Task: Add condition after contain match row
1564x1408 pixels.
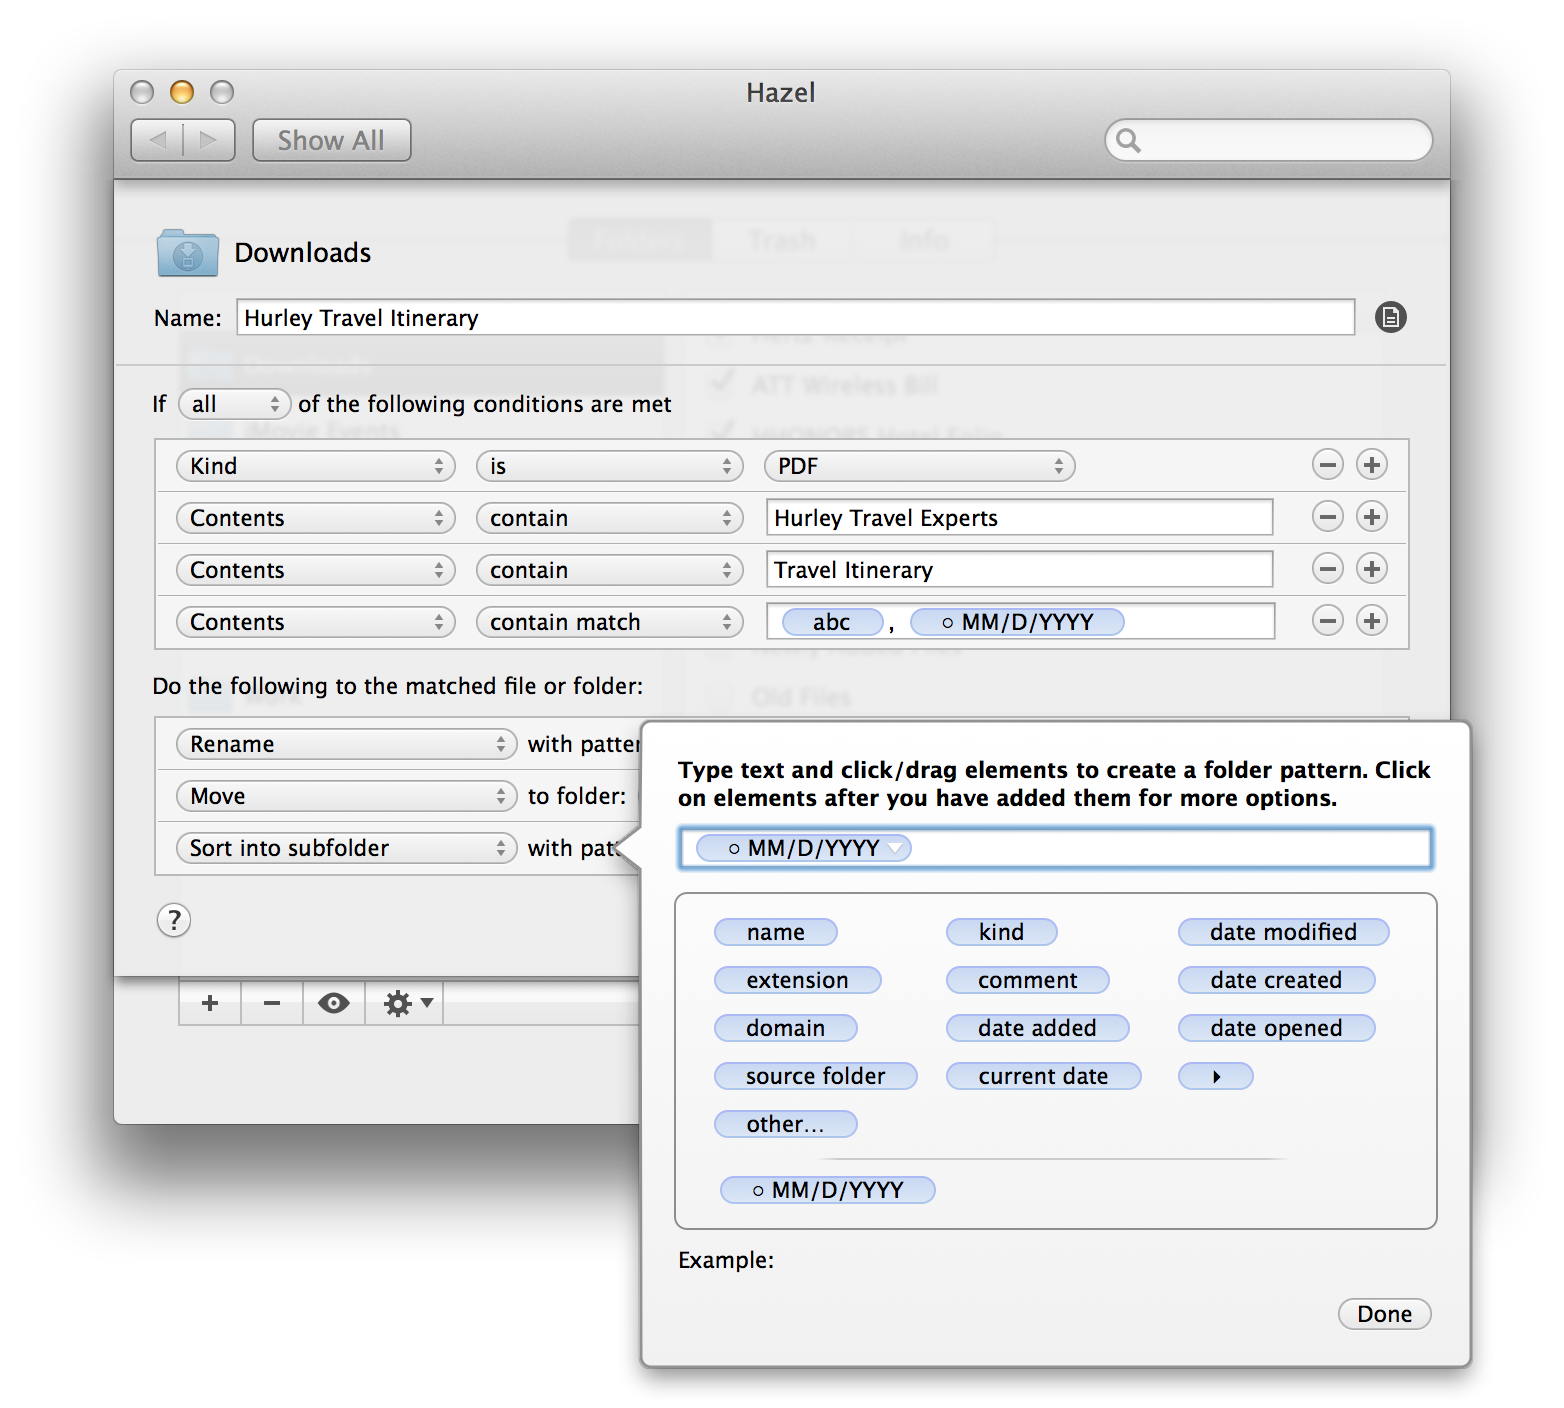Action: point(1372,621)
